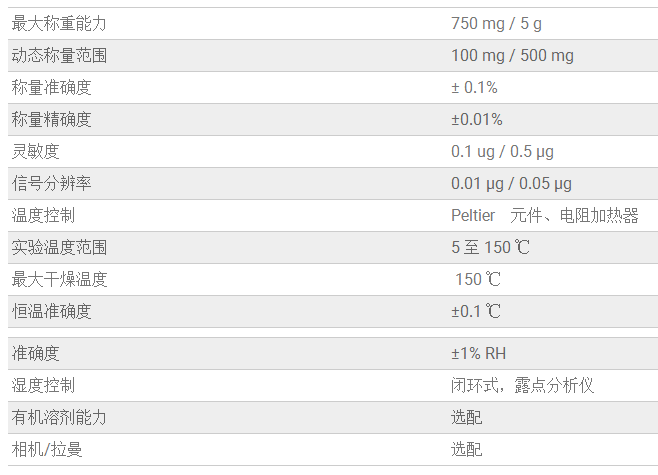Select the 5 至 150 ℃ value
The height and width of the screenshot is (475, 658).
[490, 247]
